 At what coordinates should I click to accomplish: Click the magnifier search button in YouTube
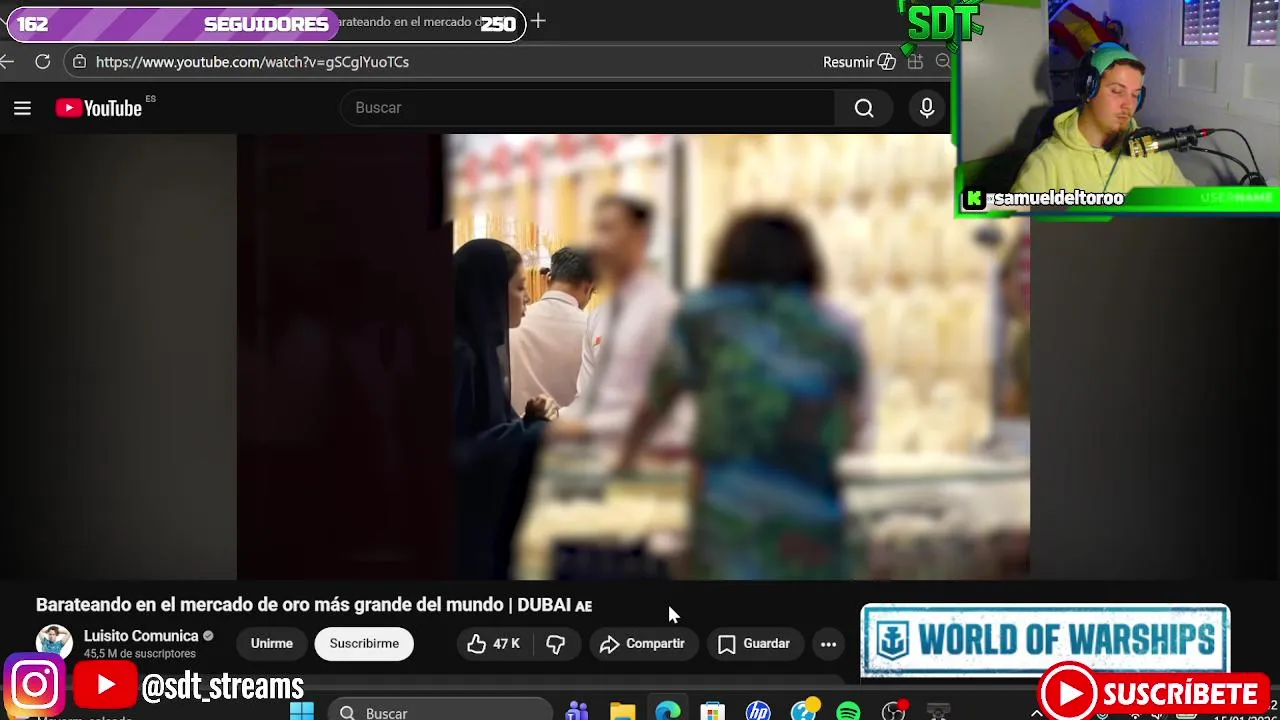tap(864, 108)
